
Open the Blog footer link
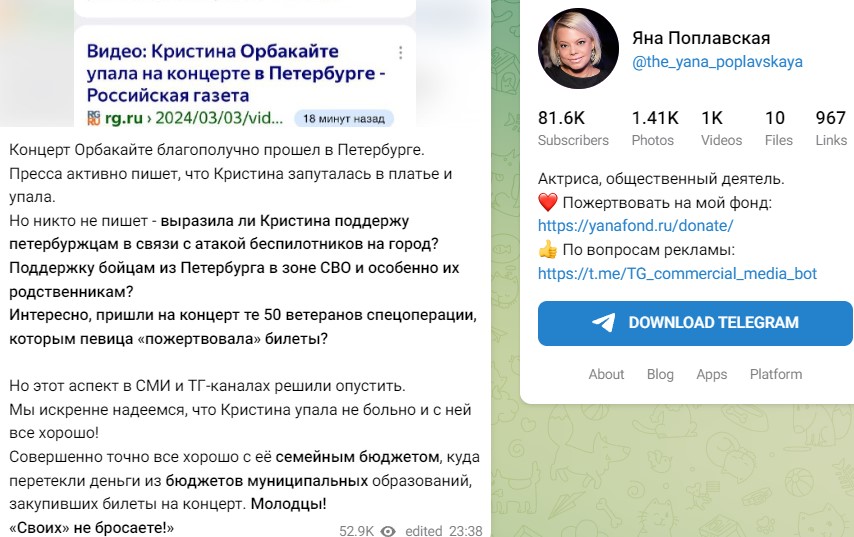click(660, 374)
